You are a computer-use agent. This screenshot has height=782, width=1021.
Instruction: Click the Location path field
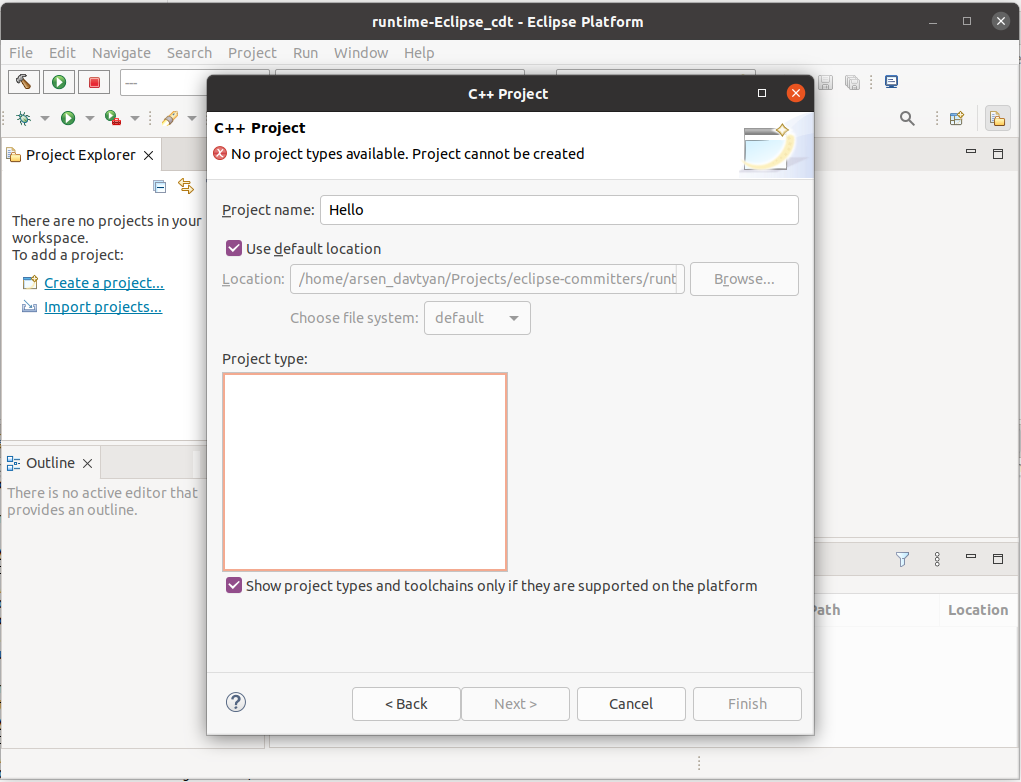(487, 279)
